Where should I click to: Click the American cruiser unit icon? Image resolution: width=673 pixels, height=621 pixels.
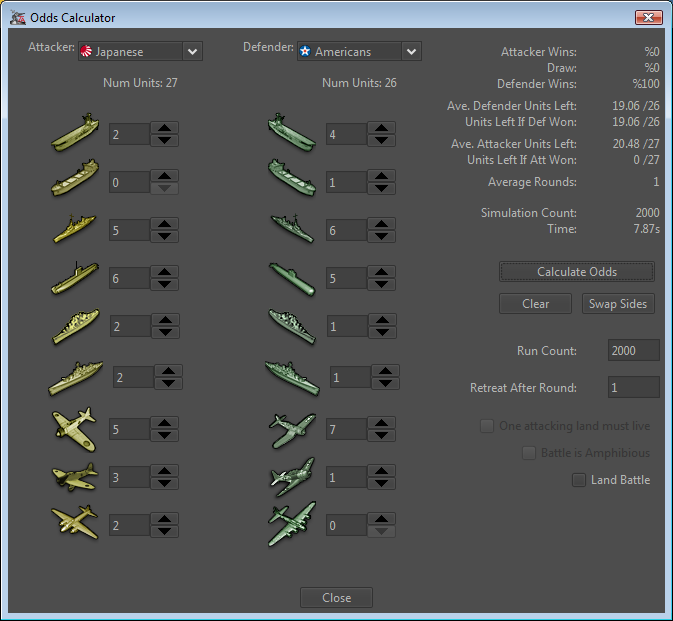292,326
